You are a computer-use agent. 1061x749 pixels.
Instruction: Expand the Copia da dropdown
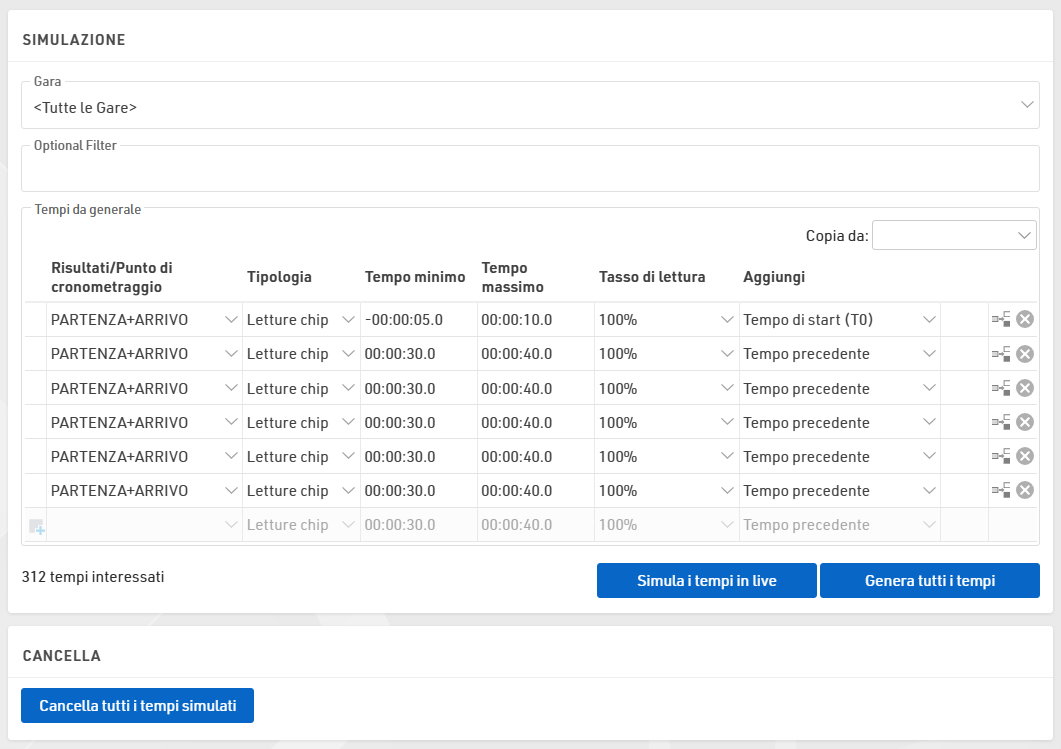tap(953, 235)
